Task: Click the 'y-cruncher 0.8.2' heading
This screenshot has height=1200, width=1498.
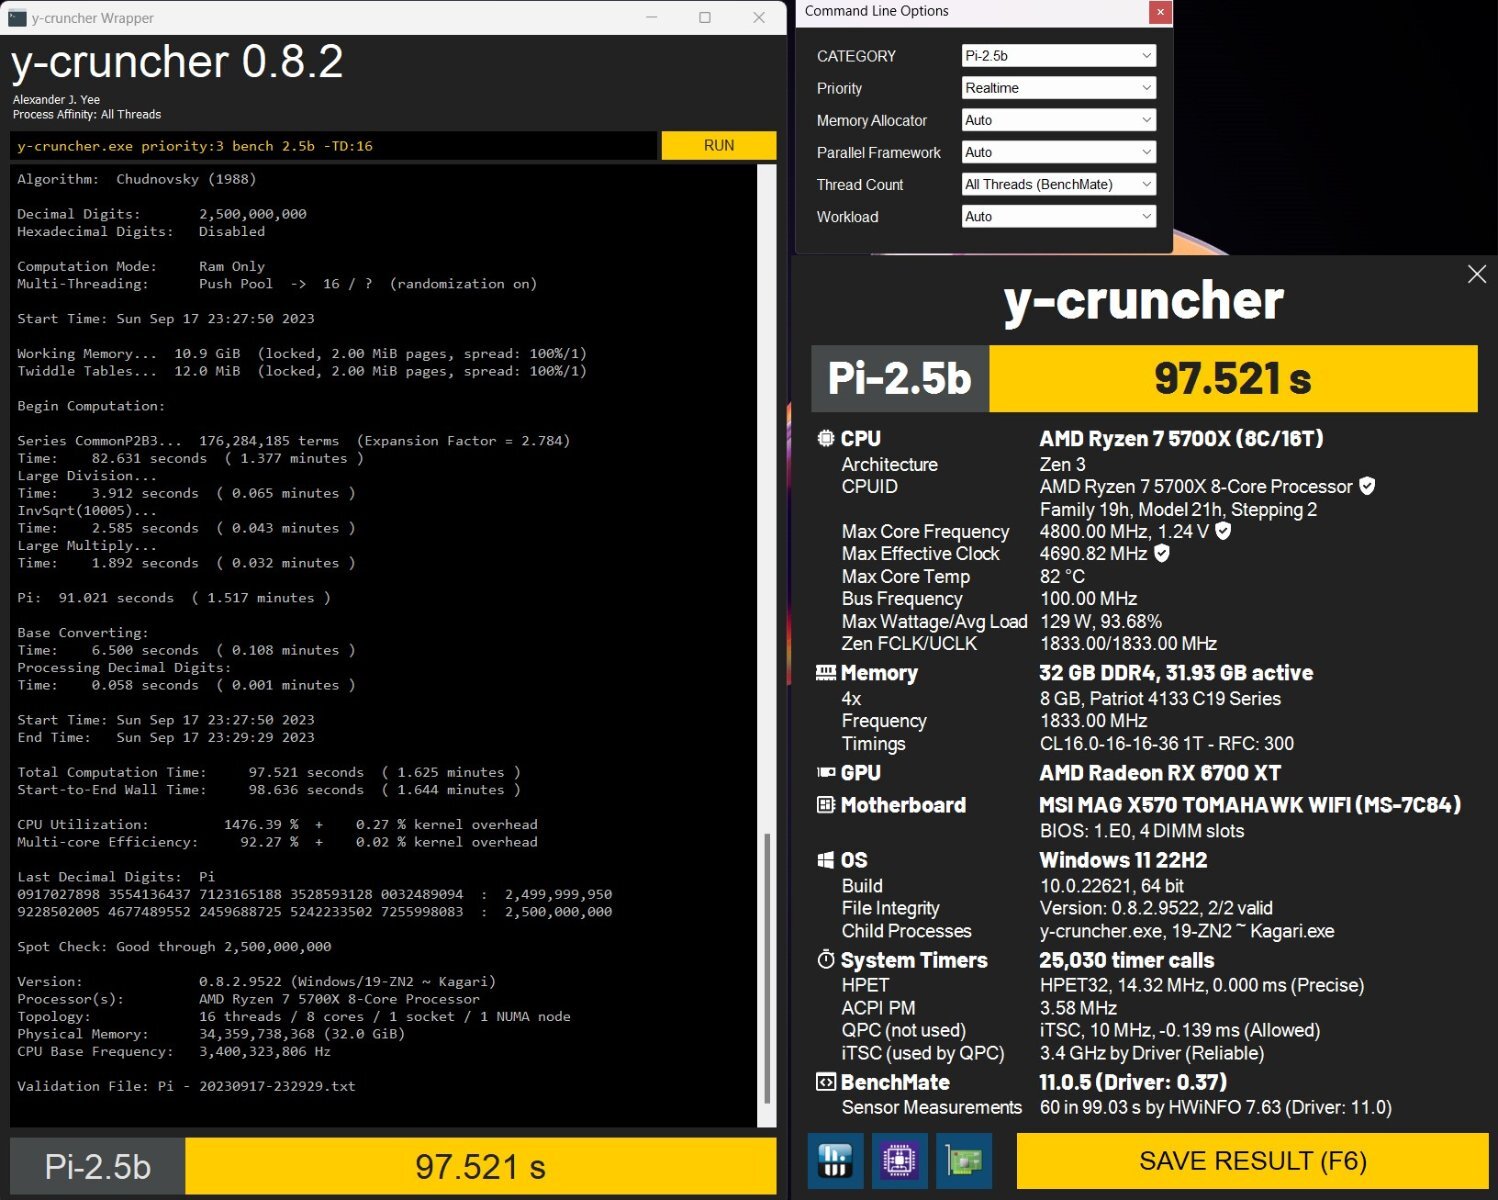Action: tap(177, 62)
